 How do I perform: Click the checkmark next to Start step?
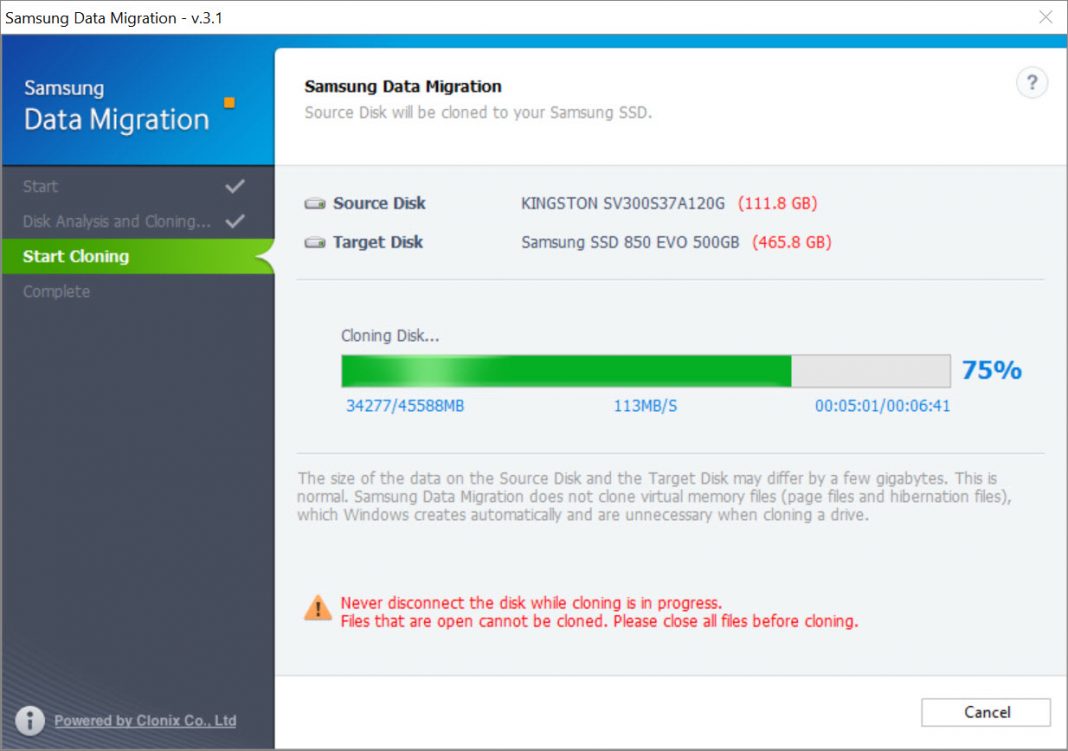click(235, 186)
